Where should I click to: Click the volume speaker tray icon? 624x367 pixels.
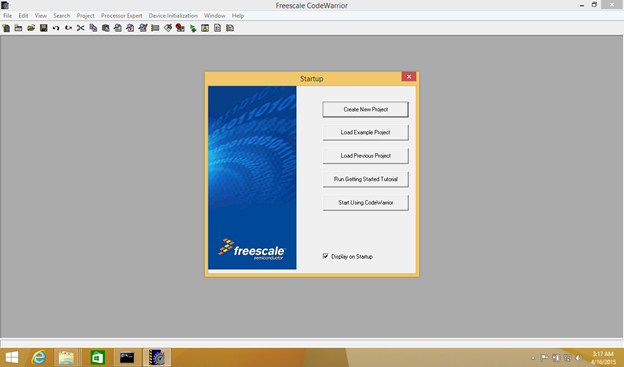click(579, 358)
